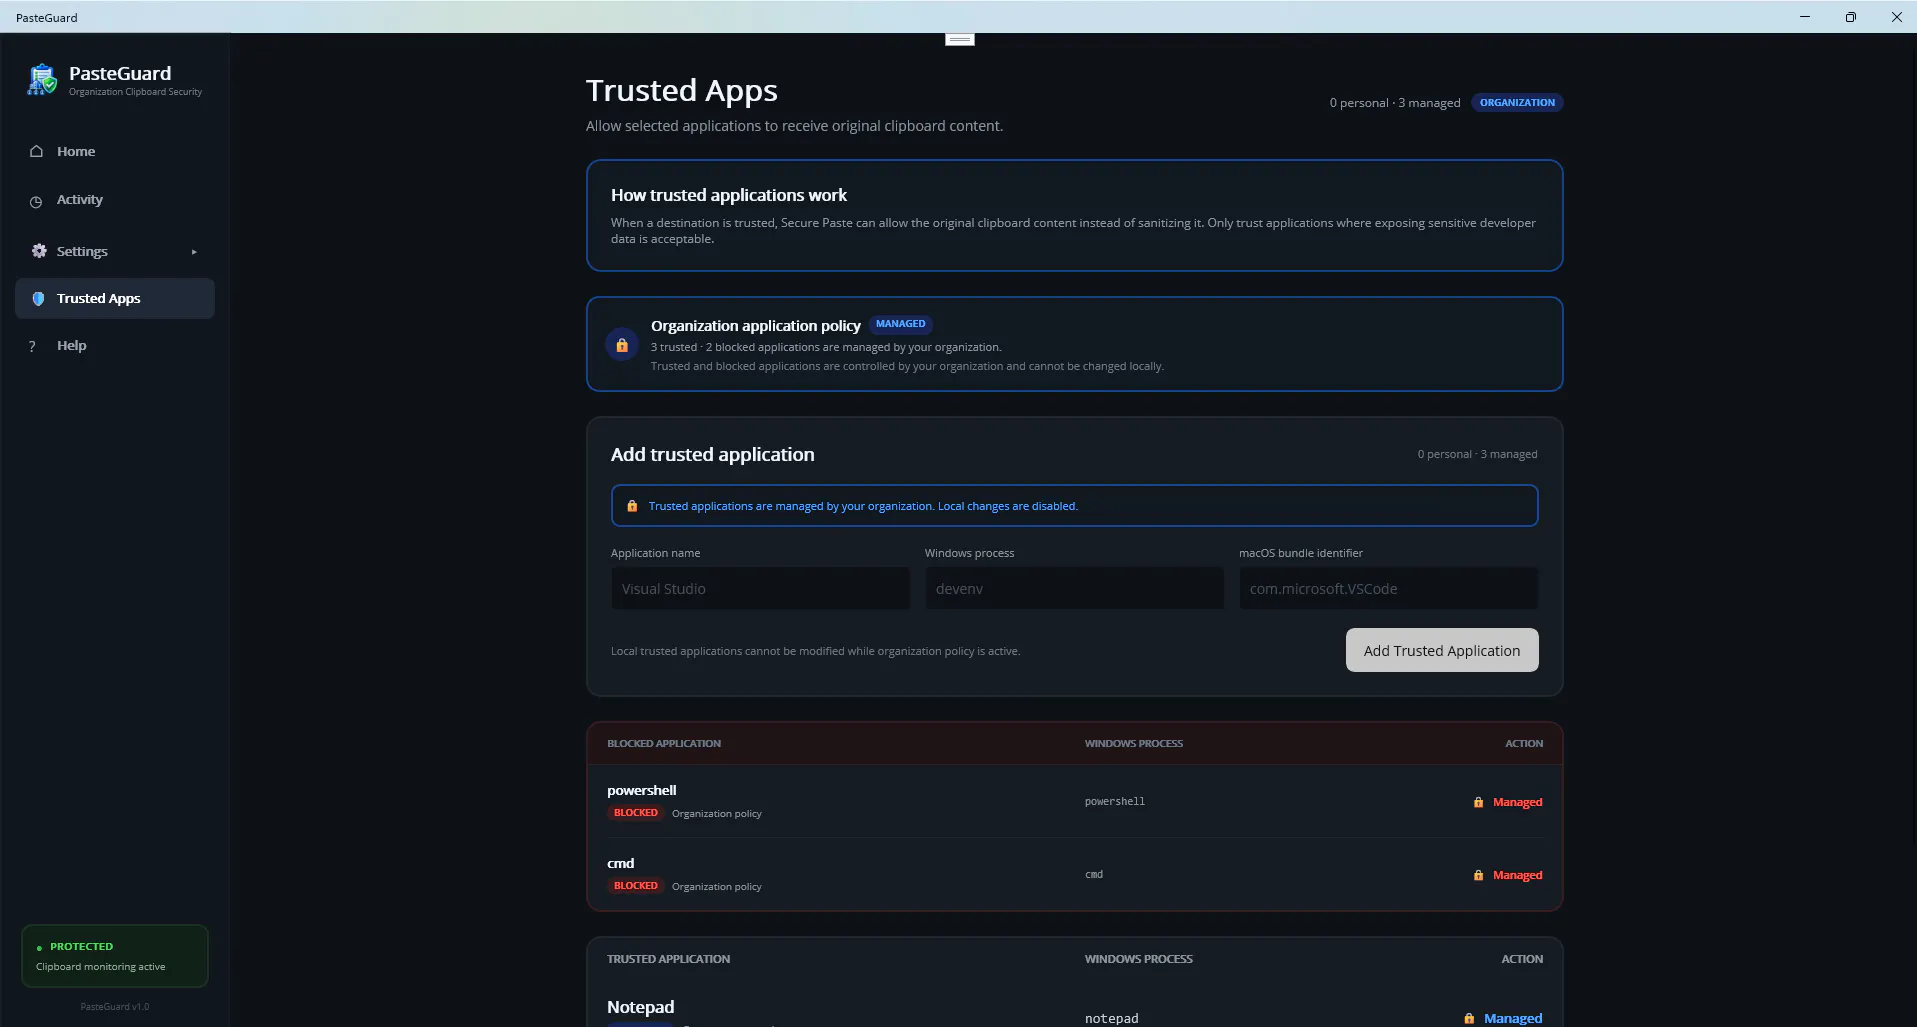Image resolution: width=1917 pixels, height=1027 pixels.
Task: Click the round lock icon in organization policy card
Action: tap(622, 345)
